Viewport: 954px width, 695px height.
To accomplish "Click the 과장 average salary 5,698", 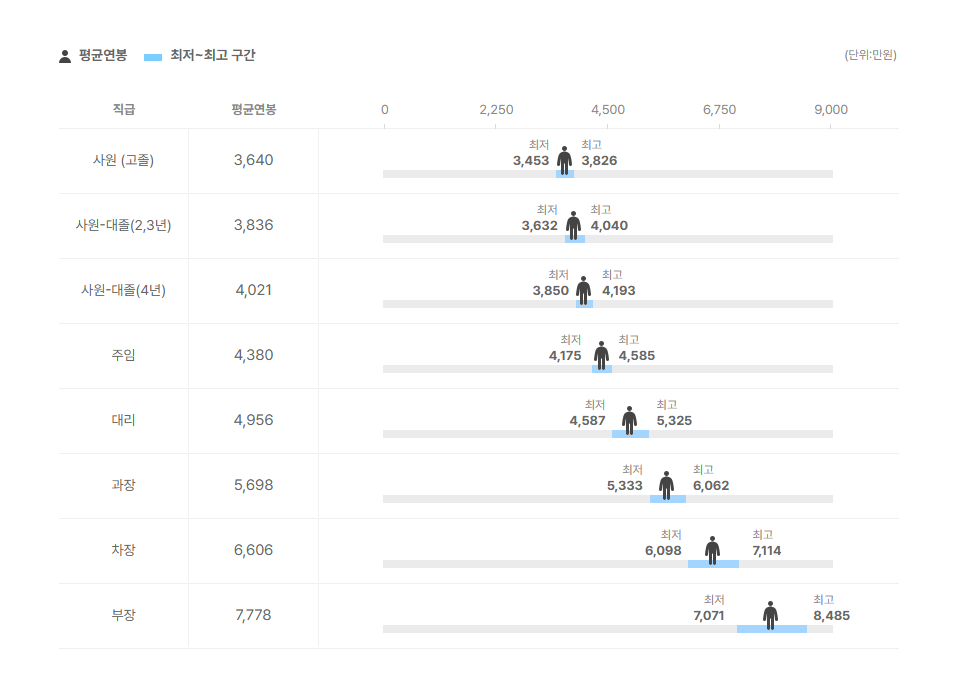I will click(253, 485).
